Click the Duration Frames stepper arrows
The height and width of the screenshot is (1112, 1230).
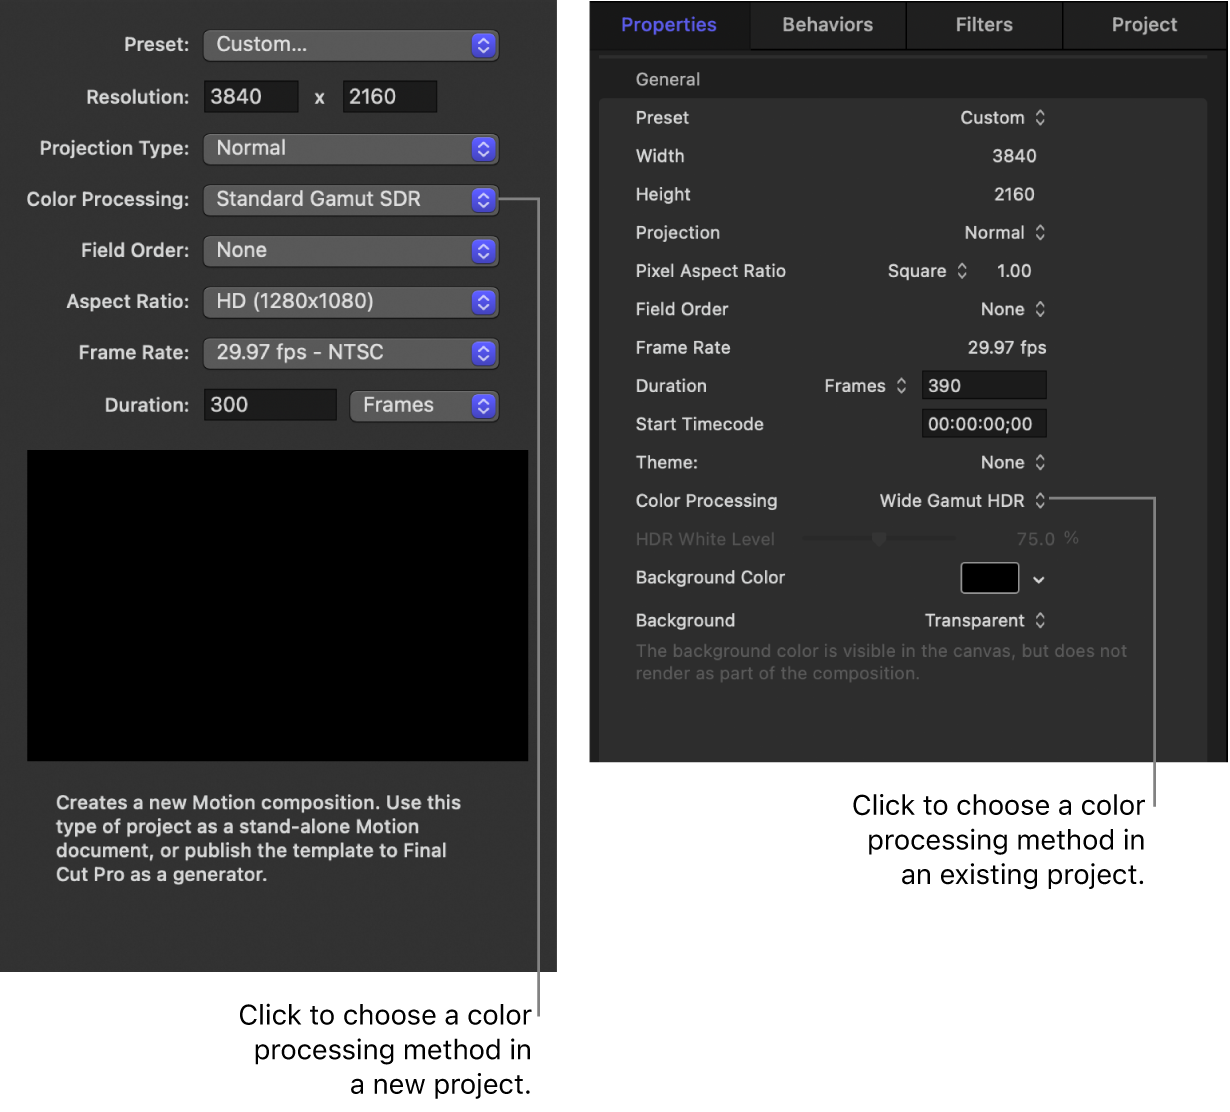coord(902,385)
